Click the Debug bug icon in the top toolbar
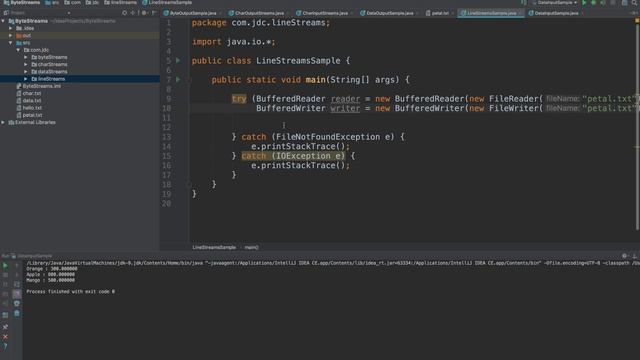The width and height of the screenshot is (640, 360). point(594,3)
